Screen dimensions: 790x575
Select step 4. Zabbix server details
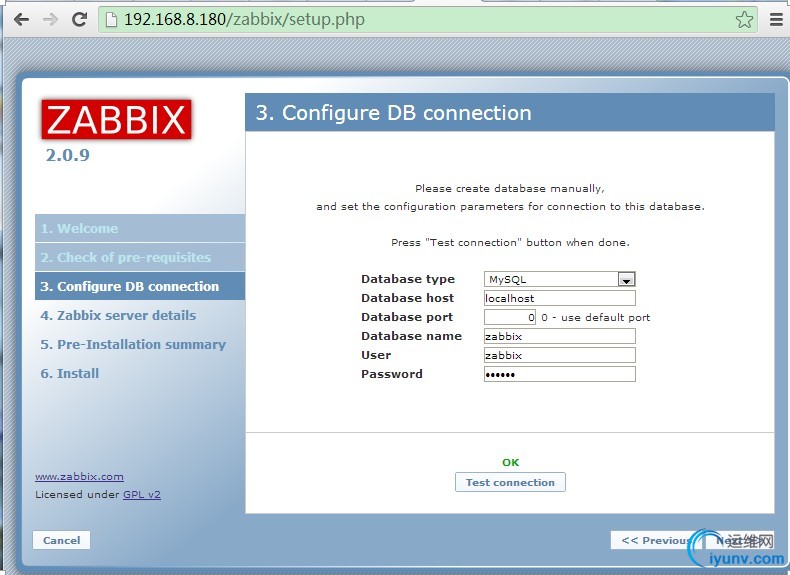pos(118,315)
